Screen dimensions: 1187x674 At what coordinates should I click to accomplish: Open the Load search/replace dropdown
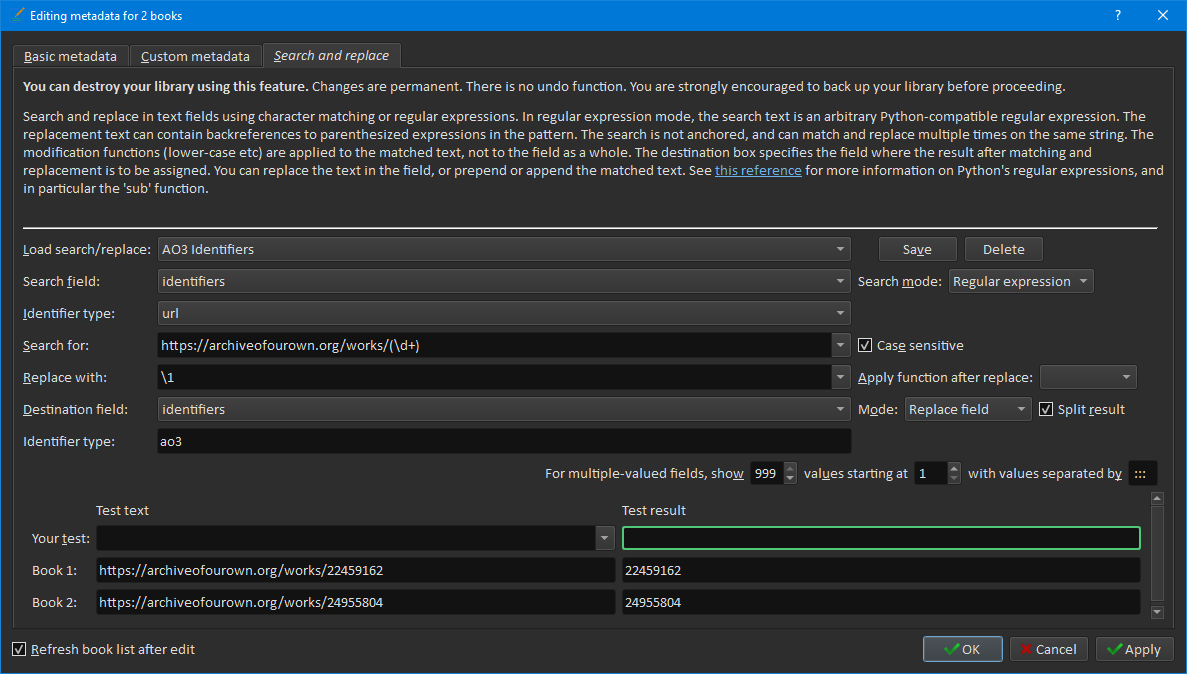click(x=504, y=249)
